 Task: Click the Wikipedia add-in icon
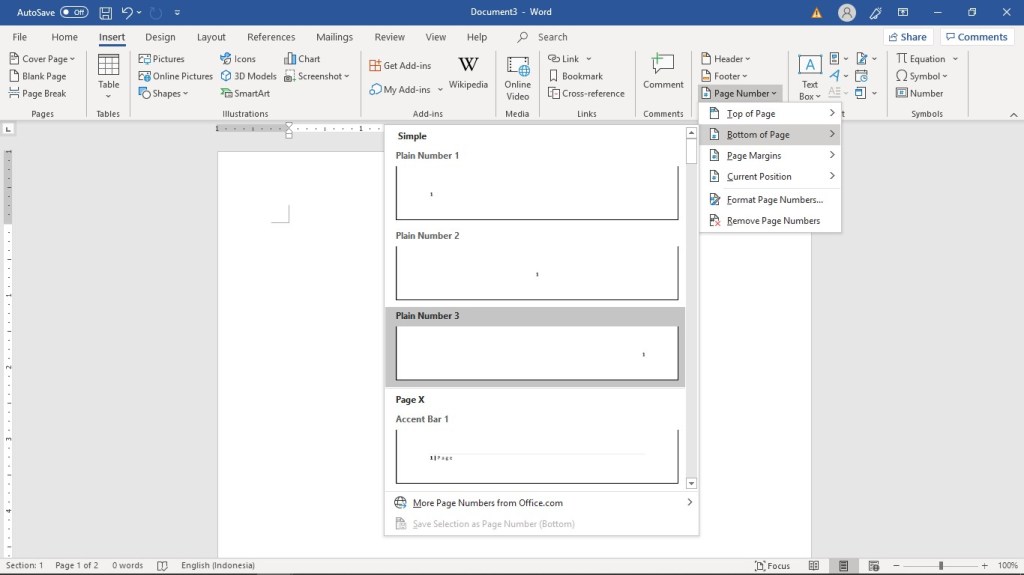(x=468, y=73)
